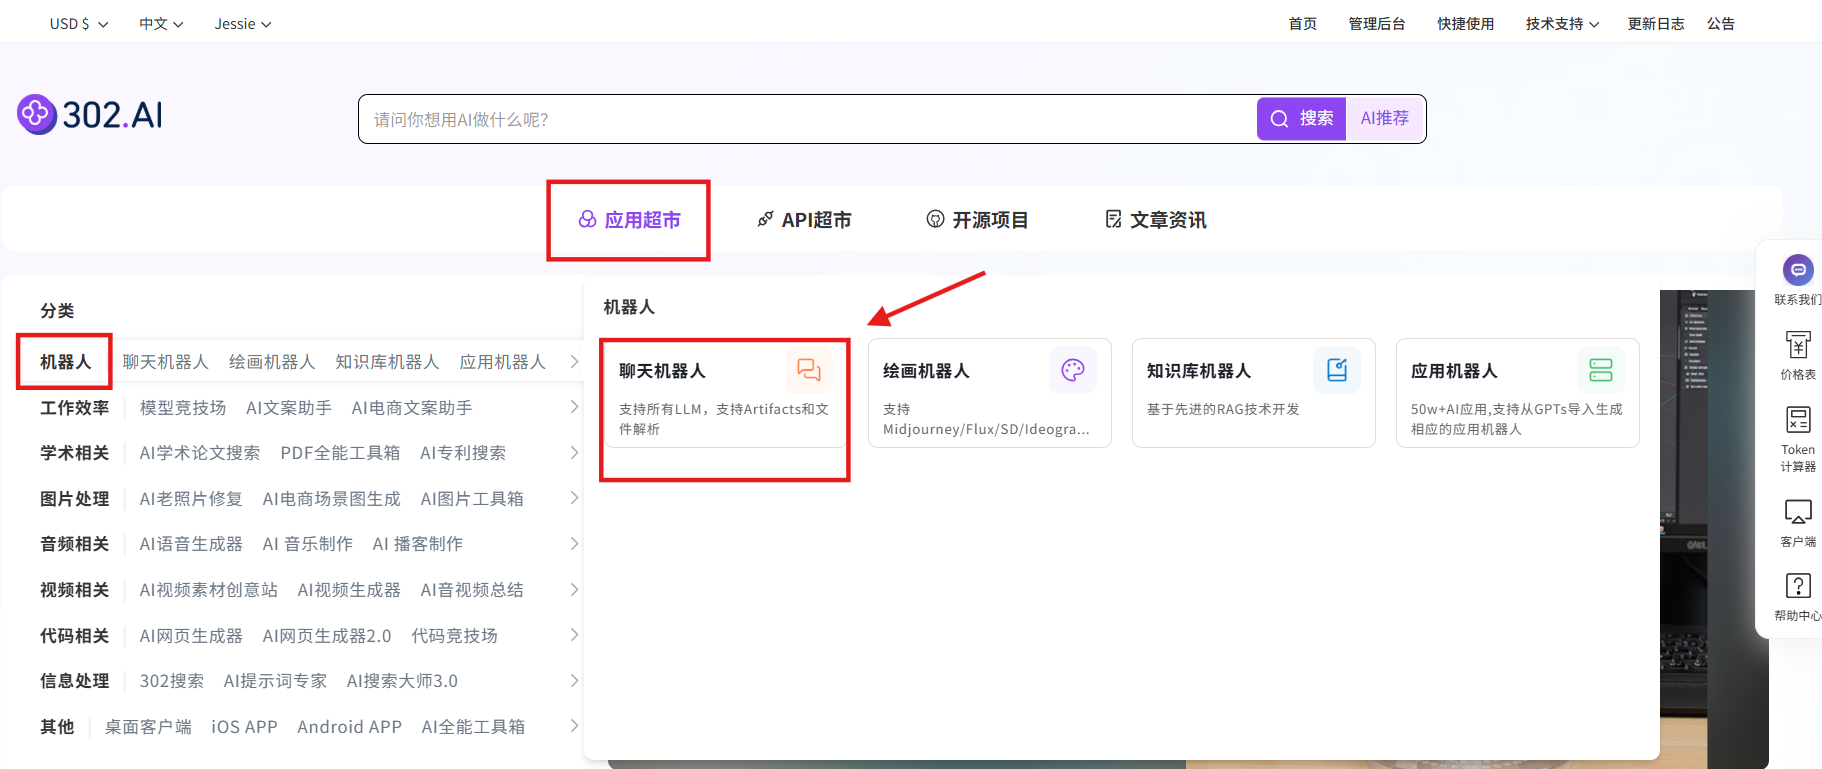
Task: Open the AI老照片修复 link
Action: click(191, 499)
